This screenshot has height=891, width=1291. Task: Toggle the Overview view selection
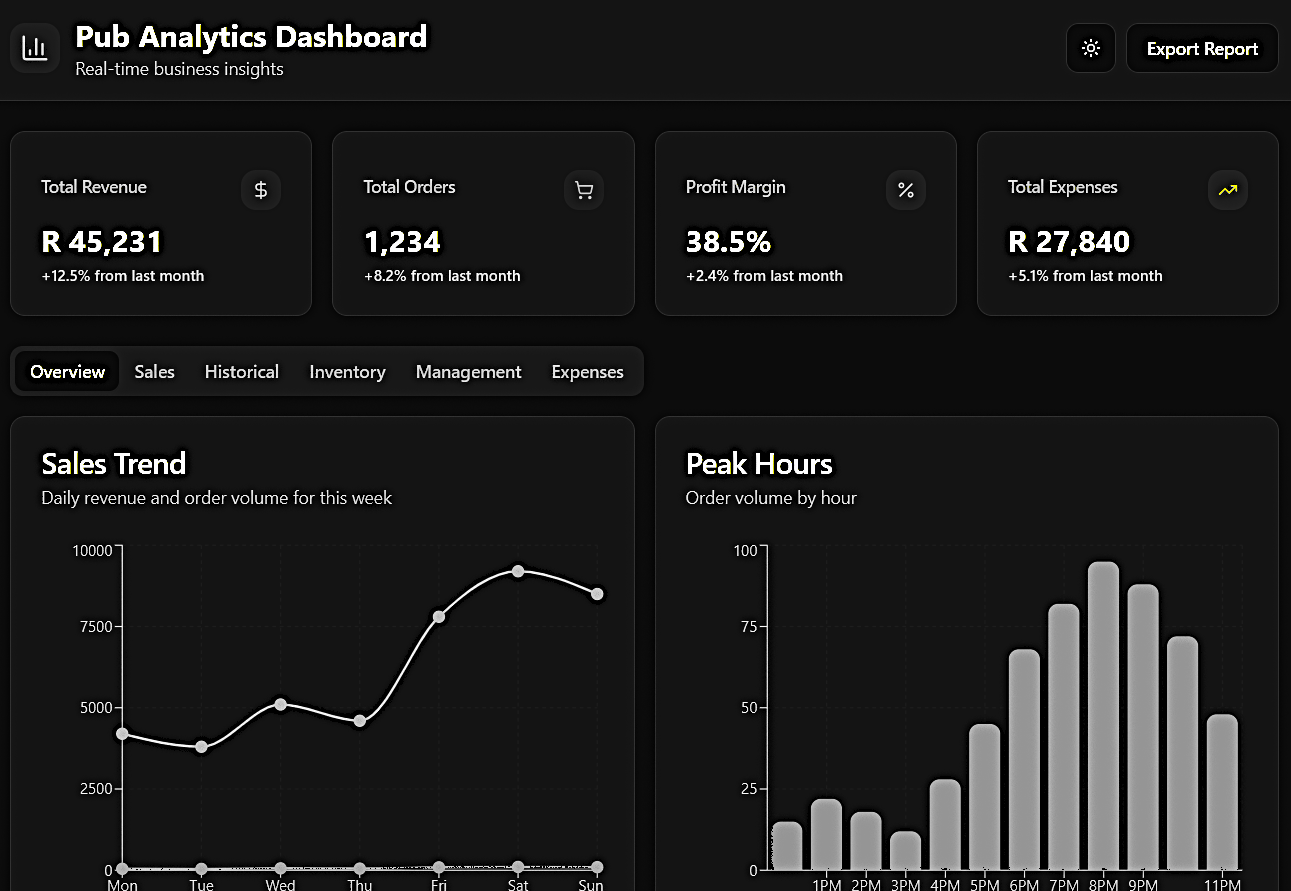66,371
